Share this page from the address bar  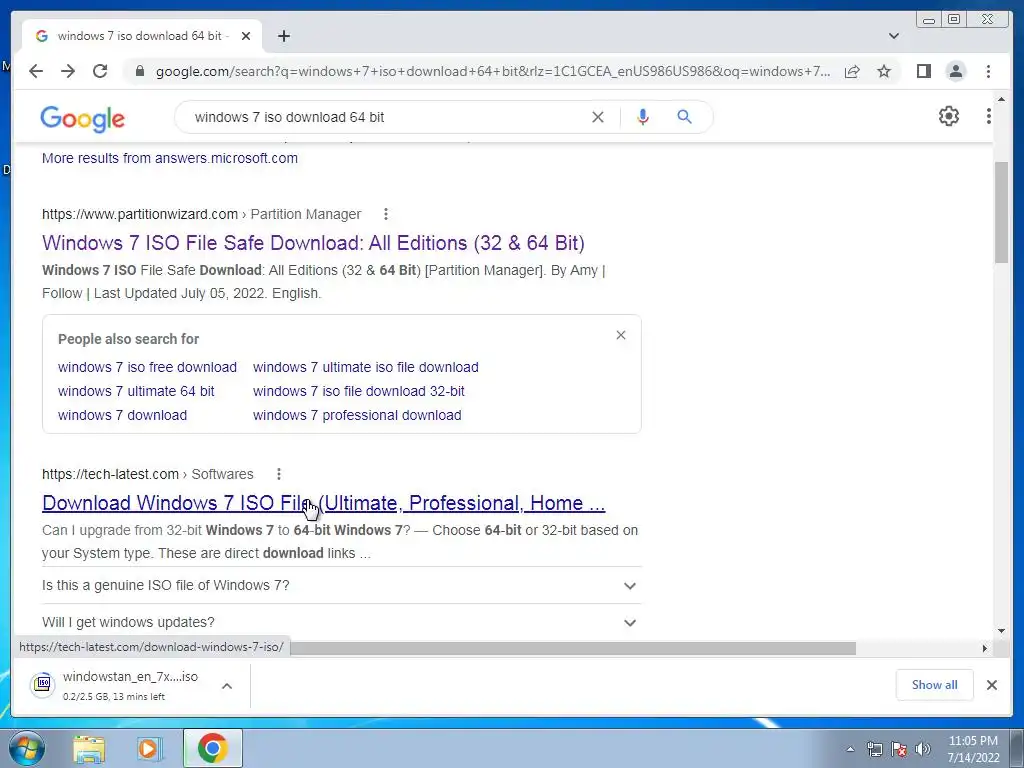[852, 71]
